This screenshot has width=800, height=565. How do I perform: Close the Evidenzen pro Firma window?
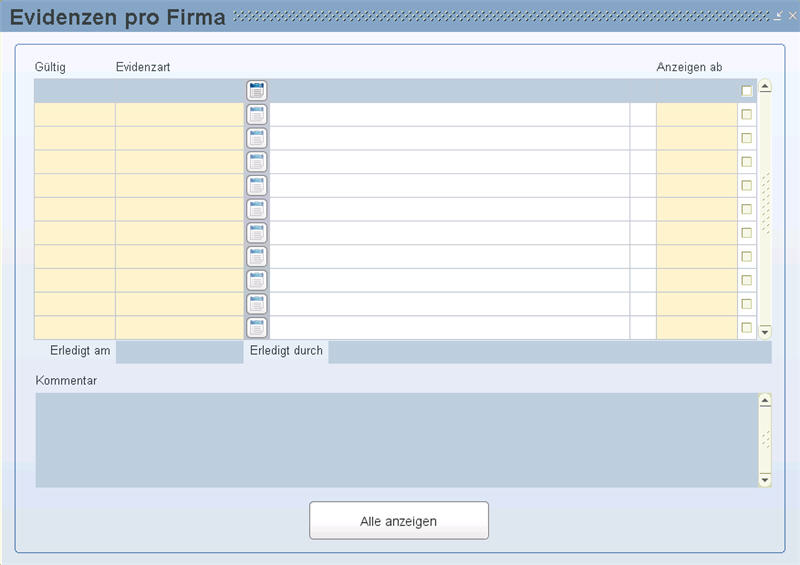click(792, 16)
